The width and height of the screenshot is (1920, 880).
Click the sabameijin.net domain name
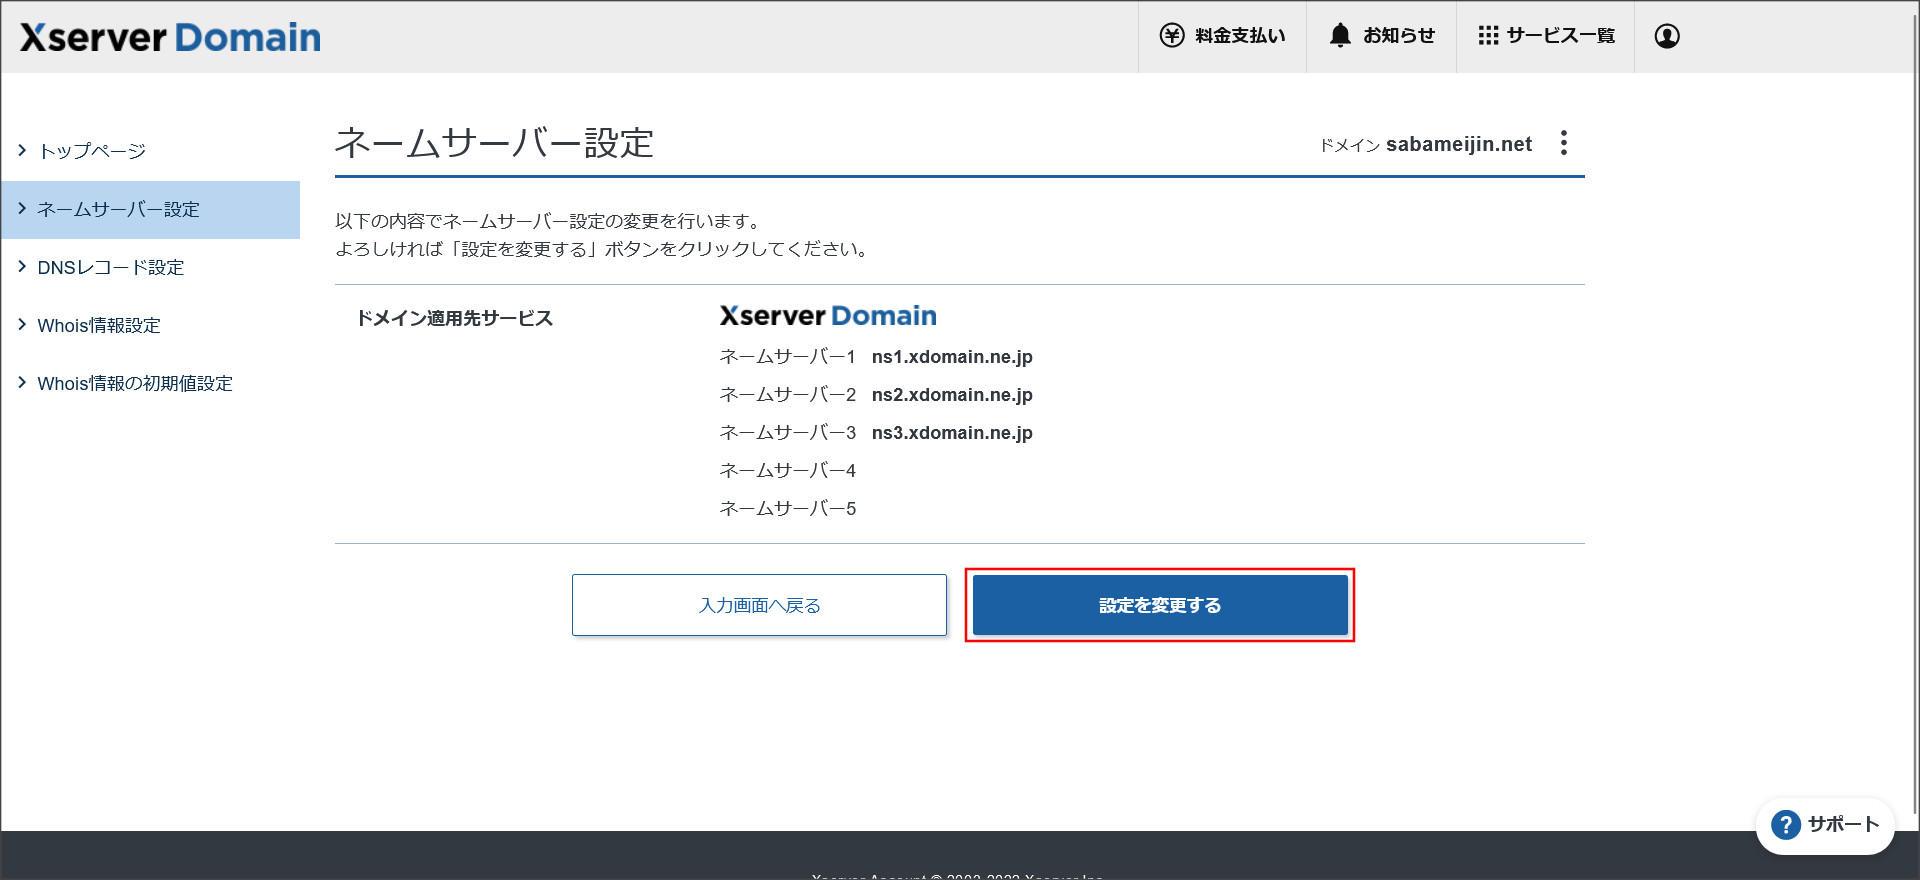pos(1458,144)
